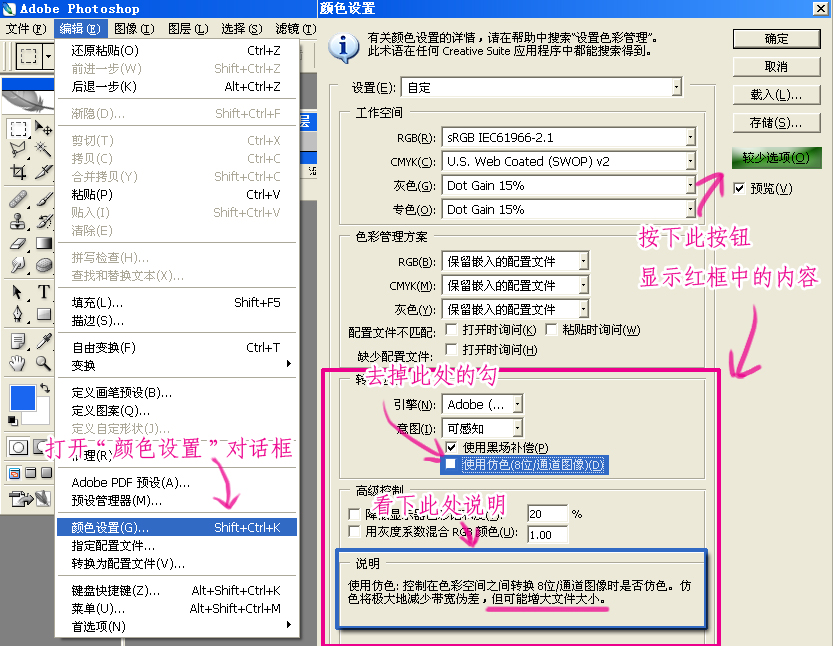Open CMYK color management policy dropdown

click(x=515, y=285)
